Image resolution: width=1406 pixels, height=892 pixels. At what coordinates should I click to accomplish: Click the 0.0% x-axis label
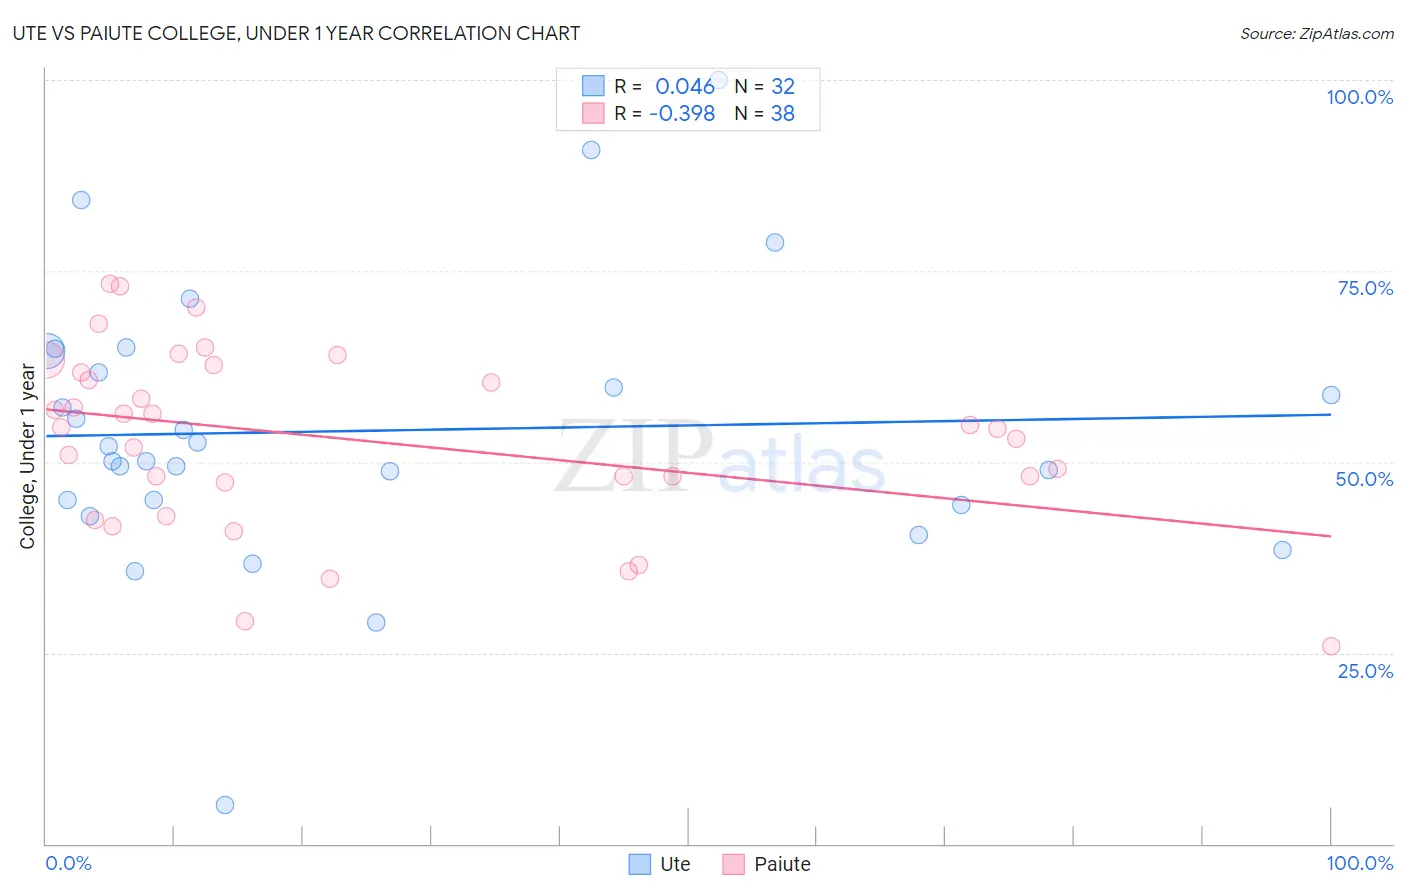coord(68,863)
